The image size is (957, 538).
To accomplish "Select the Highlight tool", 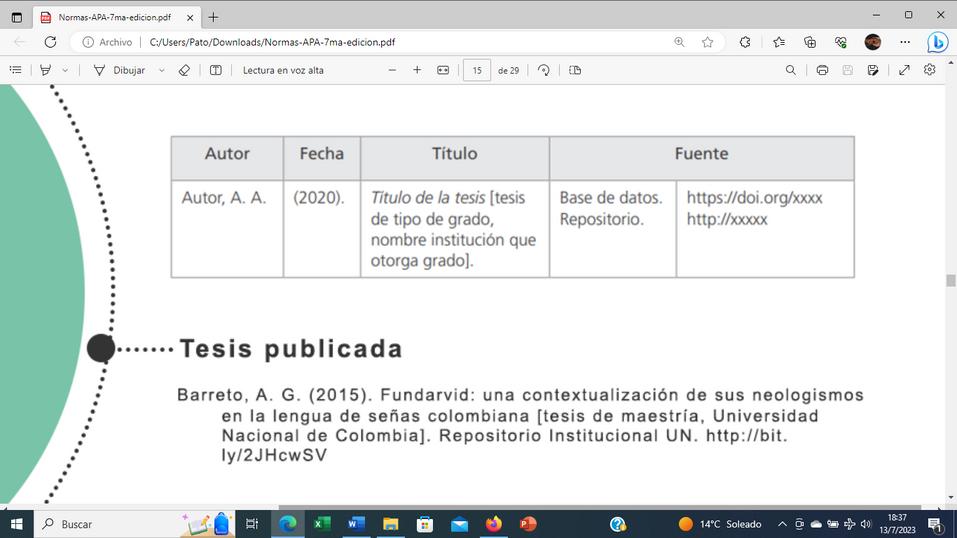I will point(46,70).
